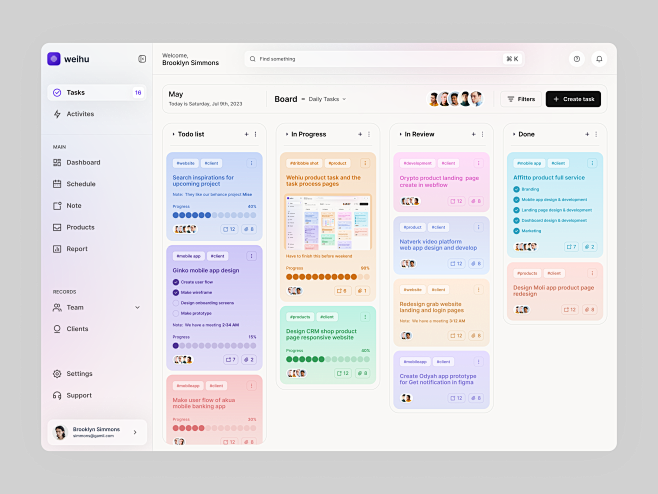Check Design onboarding screens subtask

point(176,303)
